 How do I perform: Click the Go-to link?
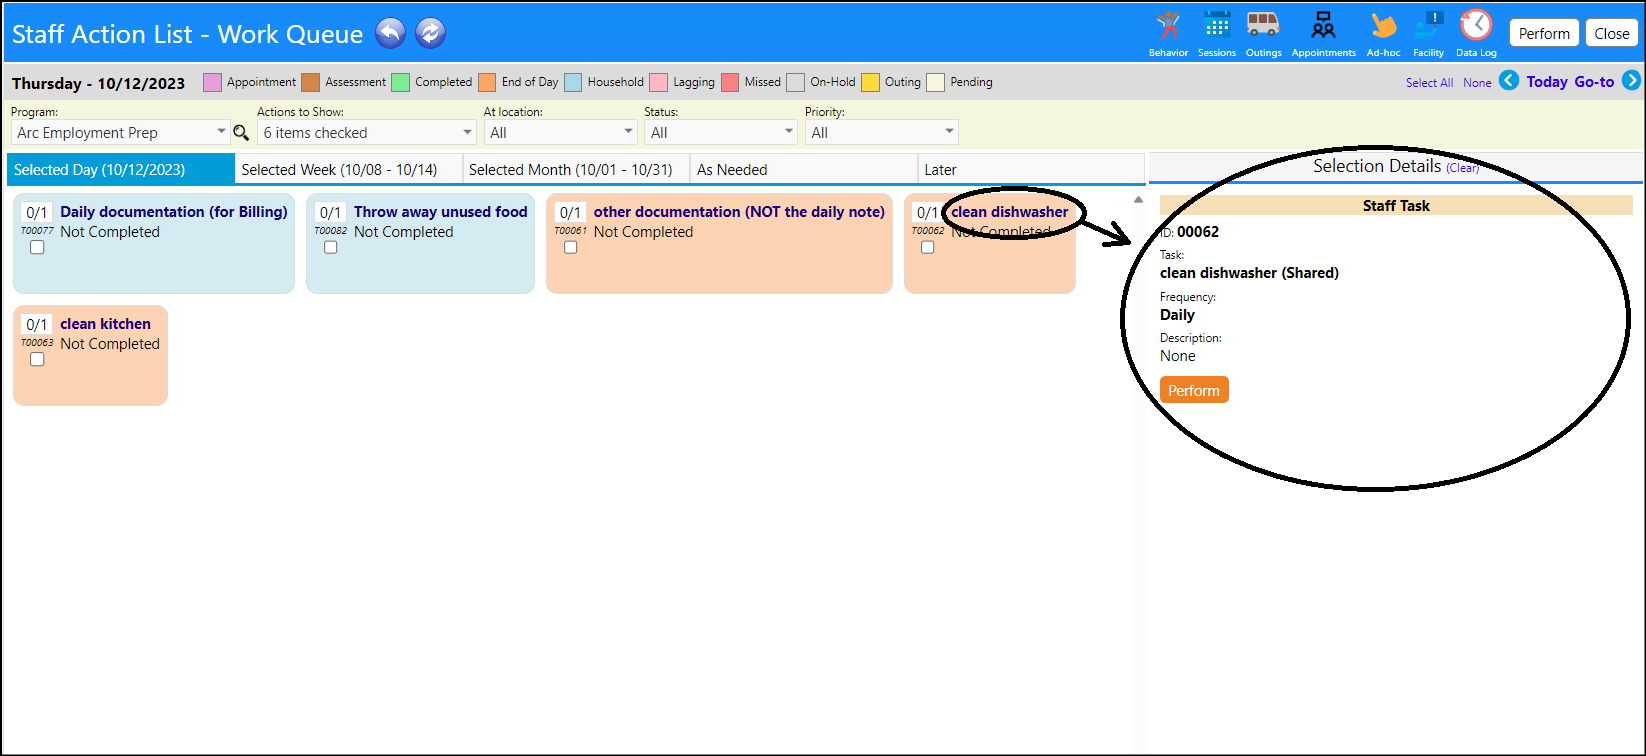[1594, 82]
